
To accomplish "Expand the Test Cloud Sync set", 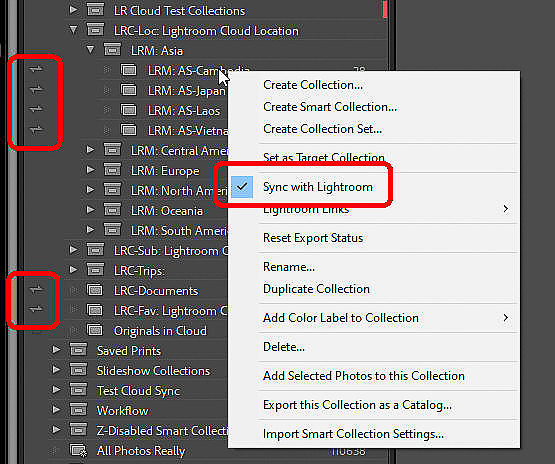I will pyautogui.click(x=56, y=390).
